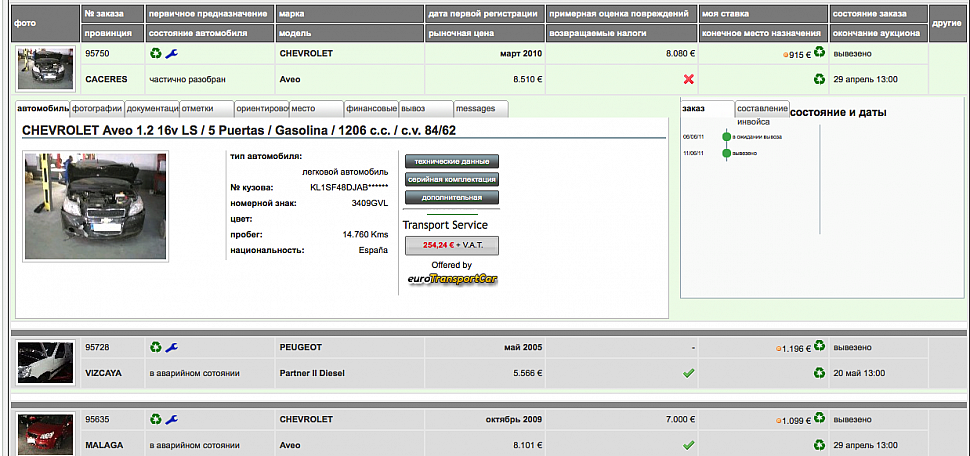
Task: Click the 'моя ставка' column header
Action: pos(763,14)
